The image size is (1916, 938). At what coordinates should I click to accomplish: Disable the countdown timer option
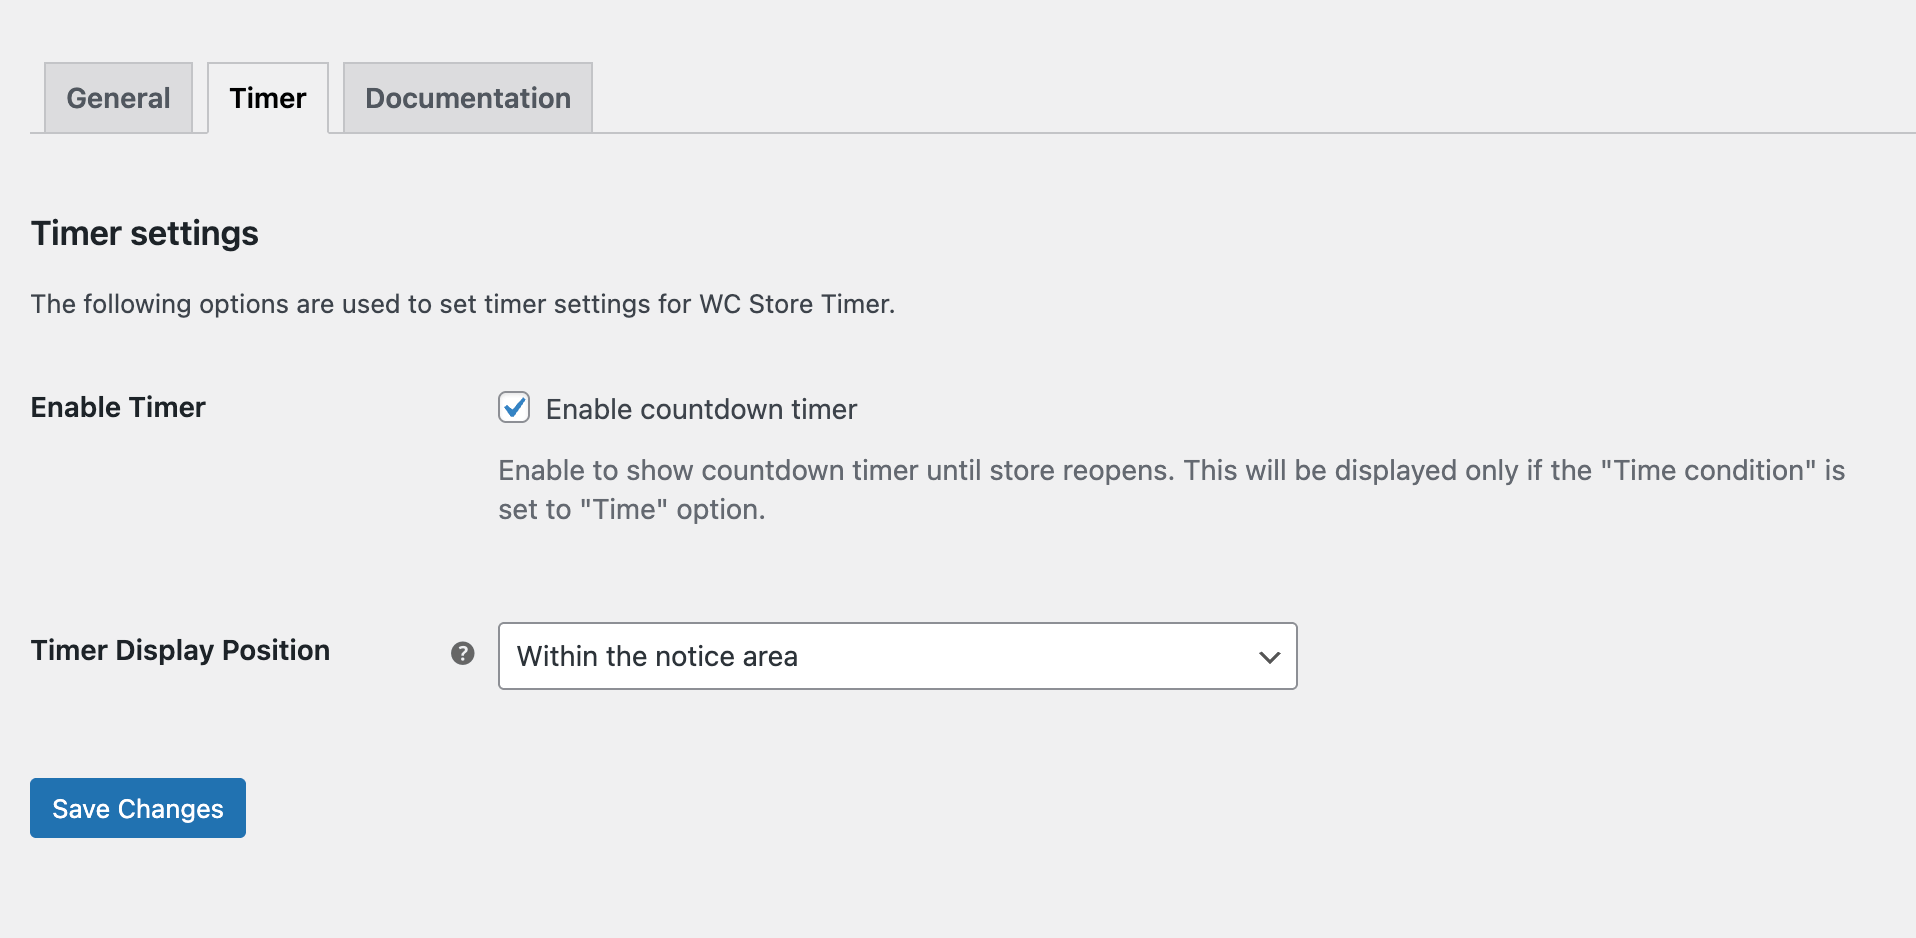coord(513,408)
